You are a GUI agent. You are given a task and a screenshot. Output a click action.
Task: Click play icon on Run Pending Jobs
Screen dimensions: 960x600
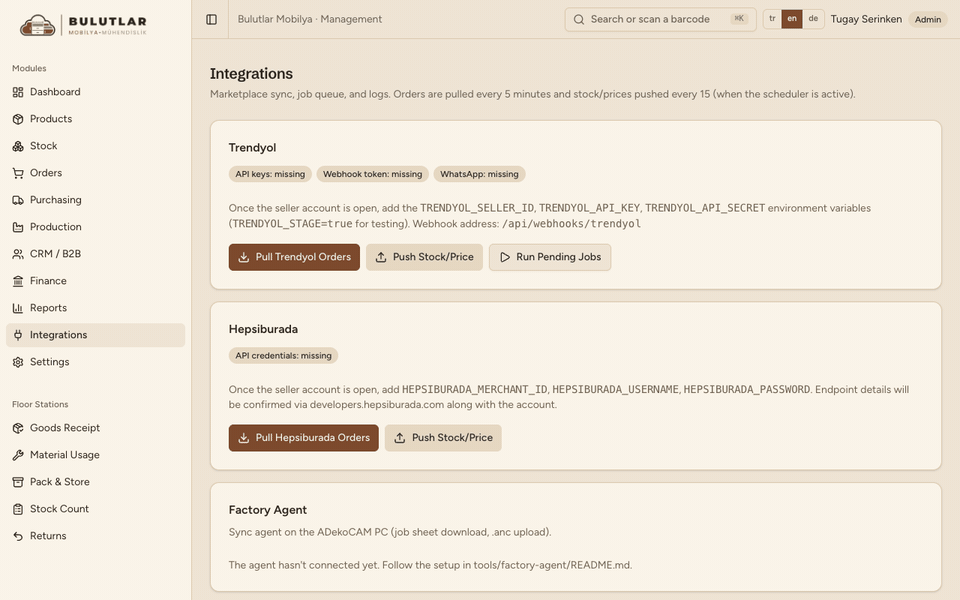point(504,257)
